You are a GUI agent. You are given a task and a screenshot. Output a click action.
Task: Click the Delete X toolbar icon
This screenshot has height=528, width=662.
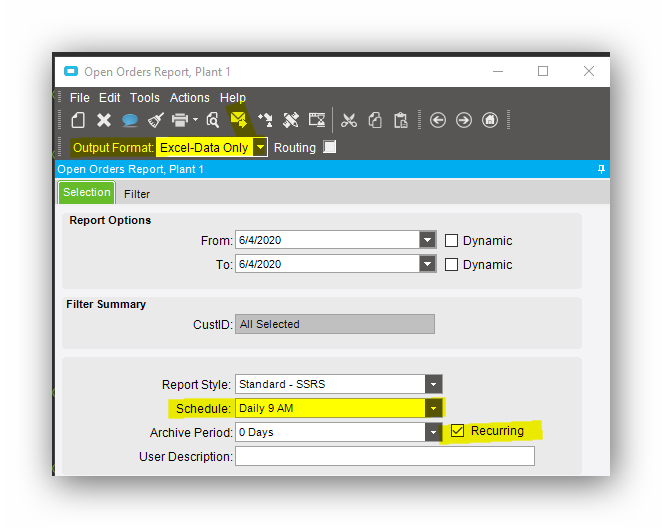pyautogui.click(x=104, y=120)
